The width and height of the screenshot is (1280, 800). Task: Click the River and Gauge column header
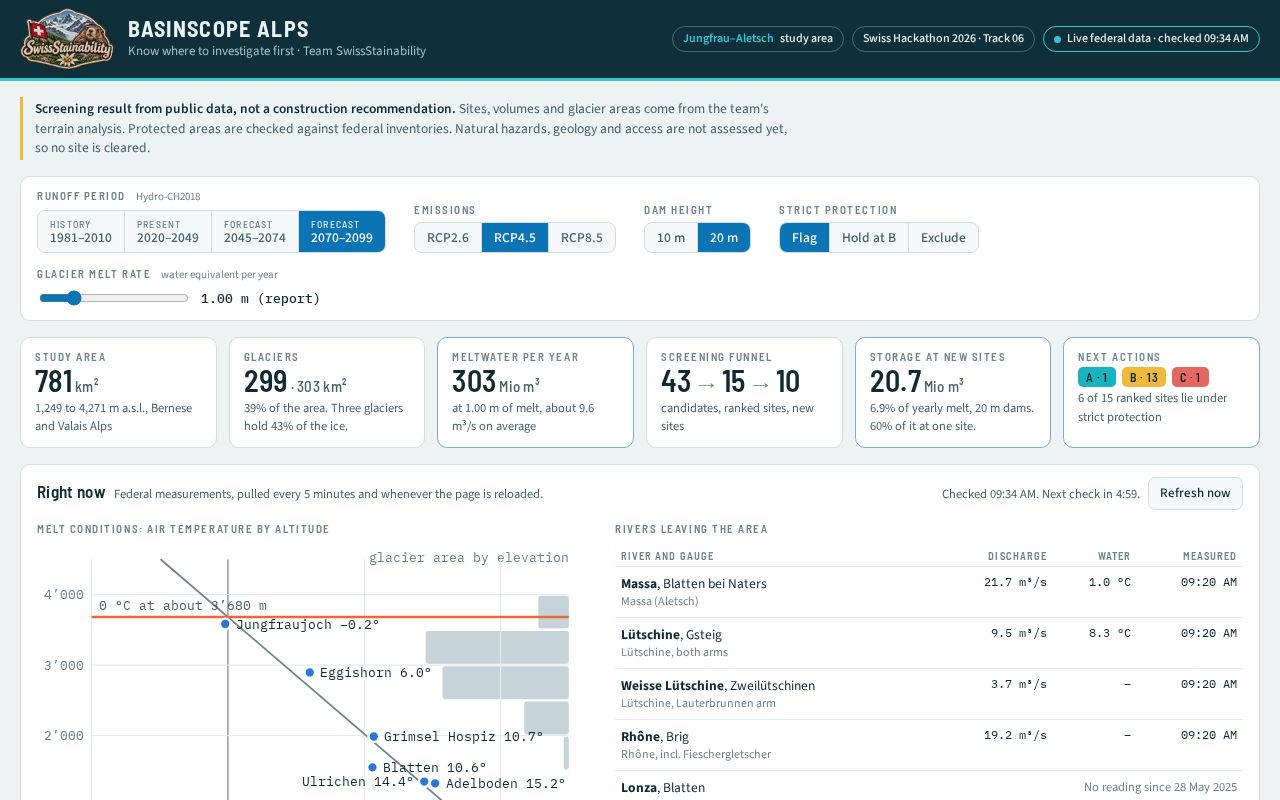[x=667, y=556]
